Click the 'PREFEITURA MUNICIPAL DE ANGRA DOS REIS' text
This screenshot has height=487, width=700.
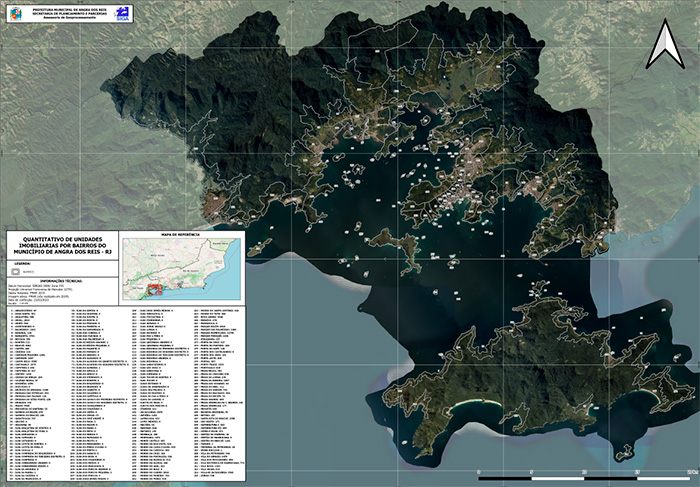pyautogui.click(x=68, y=9)
